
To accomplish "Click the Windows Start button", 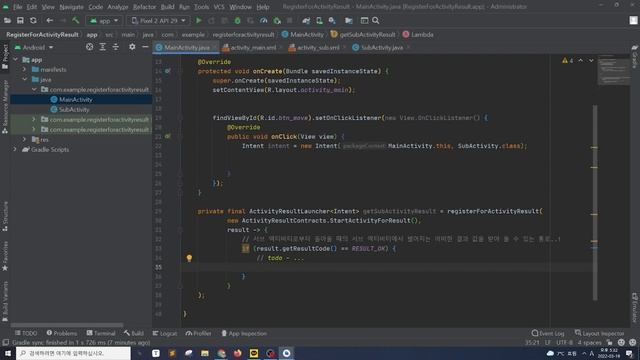I will pyautogui.click(x=8, y=353).
